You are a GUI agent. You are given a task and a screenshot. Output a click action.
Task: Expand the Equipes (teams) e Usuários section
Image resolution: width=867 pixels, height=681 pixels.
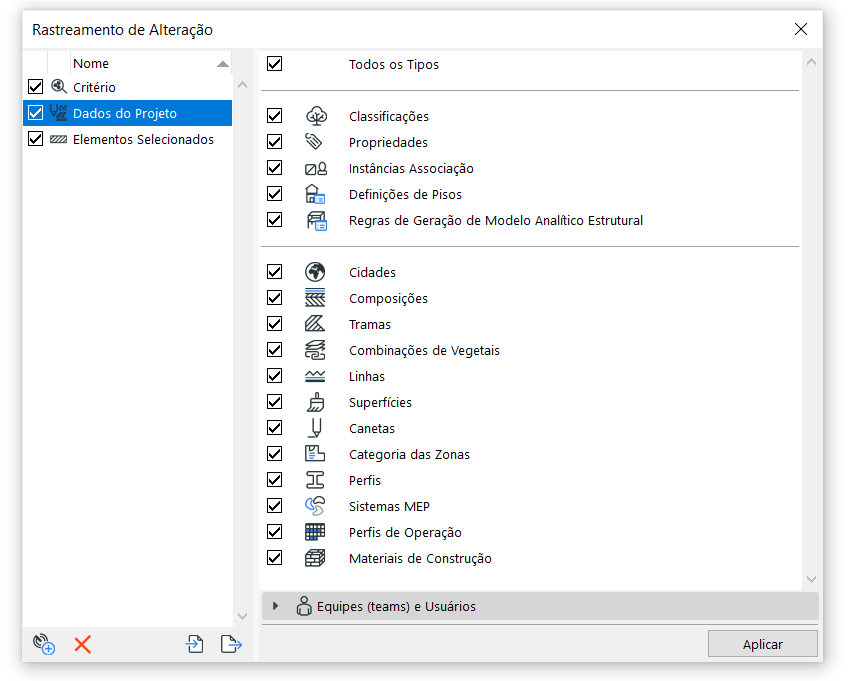click(276, 606)
